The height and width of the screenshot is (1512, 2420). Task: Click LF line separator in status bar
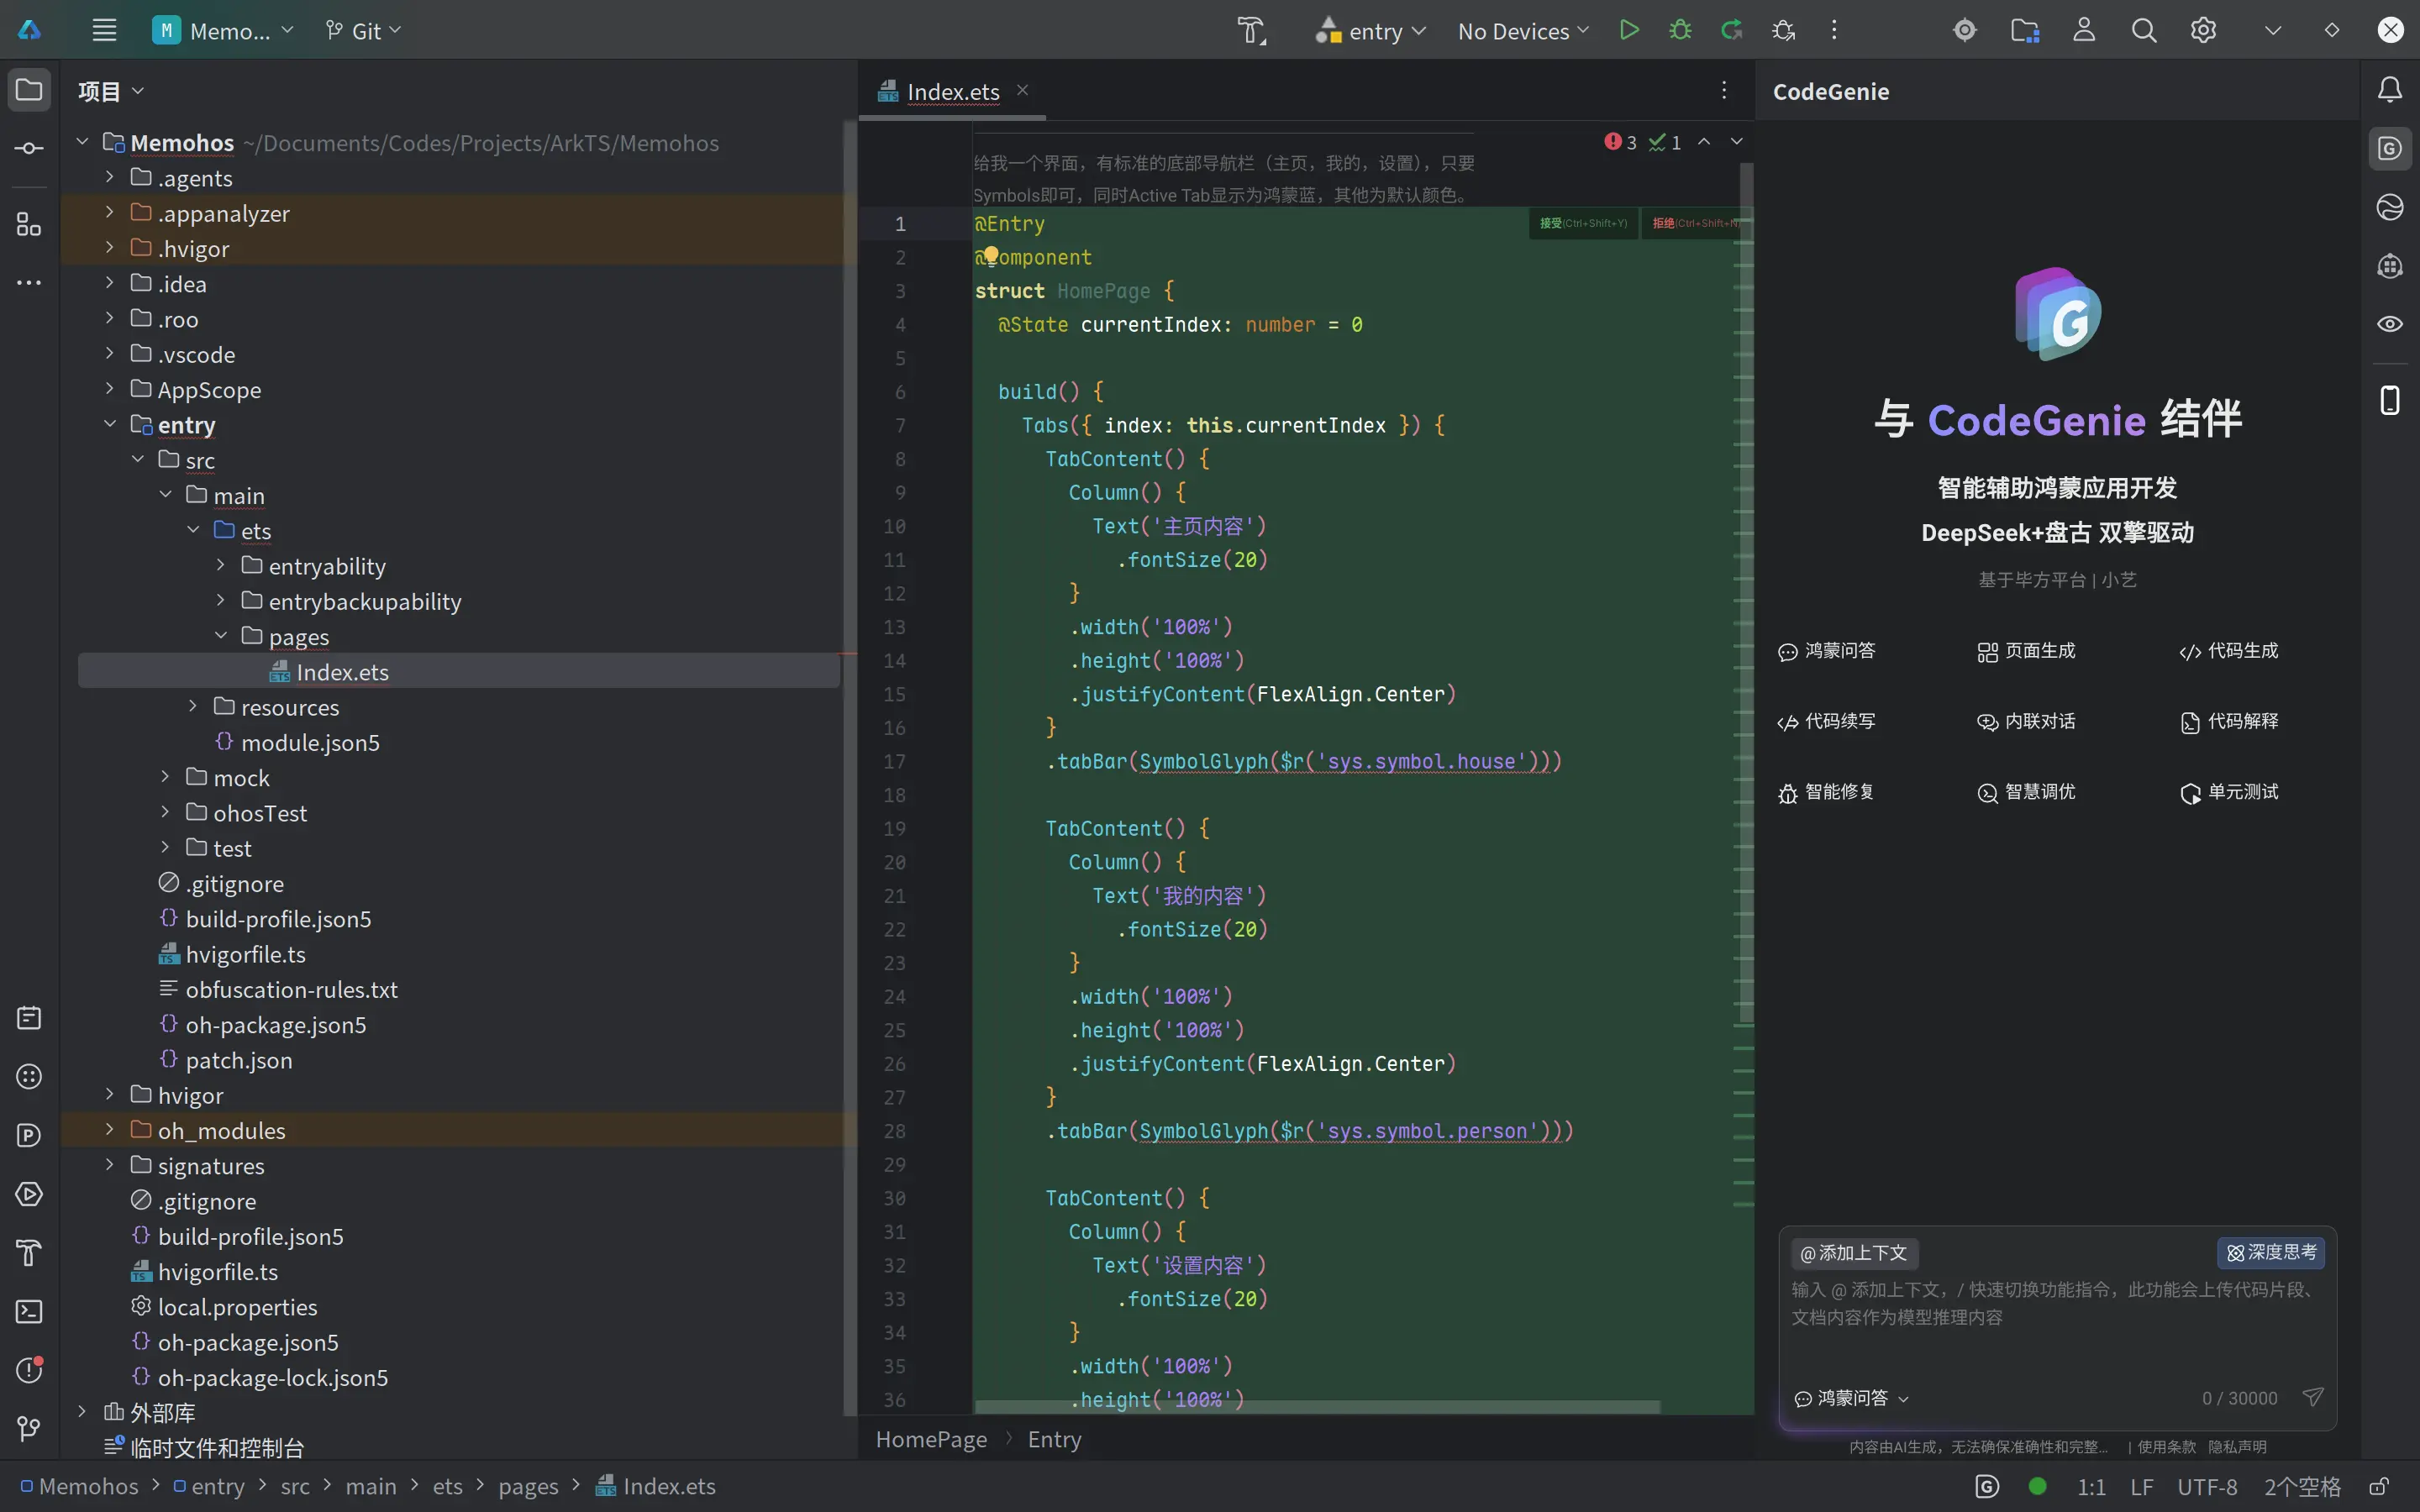[2141, 1486]
